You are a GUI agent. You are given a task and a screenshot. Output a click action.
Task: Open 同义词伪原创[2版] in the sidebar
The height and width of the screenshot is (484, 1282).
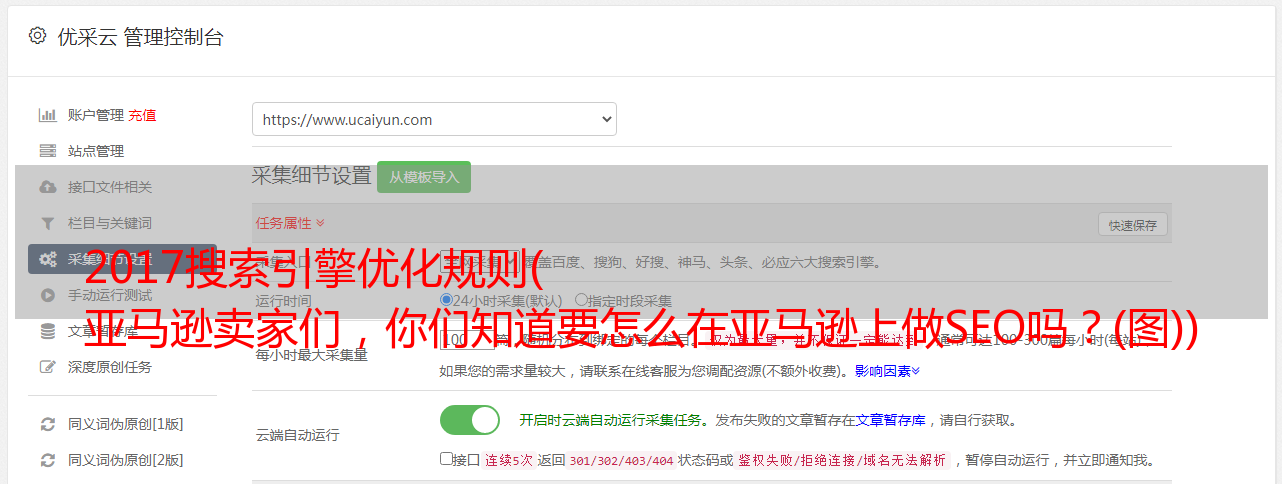(125, 460)
